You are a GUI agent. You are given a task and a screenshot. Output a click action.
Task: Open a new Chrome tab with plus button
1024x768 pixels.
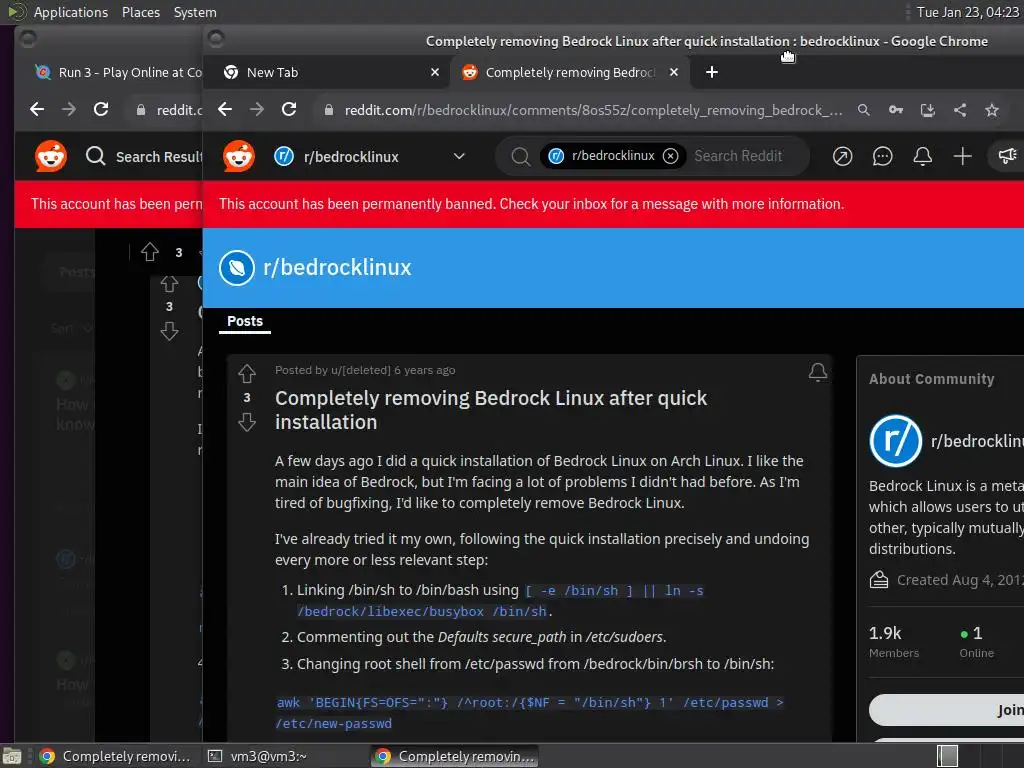pos(712,72)
